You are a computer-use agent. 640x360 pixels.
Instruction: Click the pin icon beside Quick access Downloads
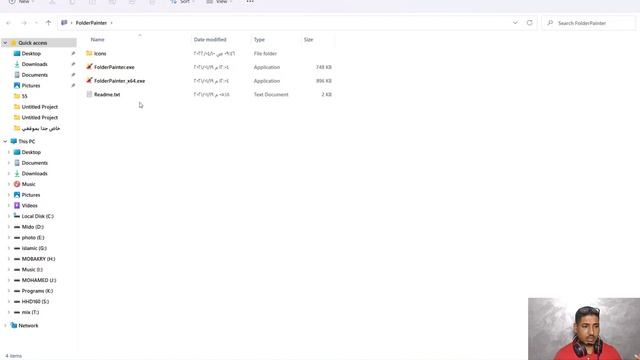pos(73,64)
